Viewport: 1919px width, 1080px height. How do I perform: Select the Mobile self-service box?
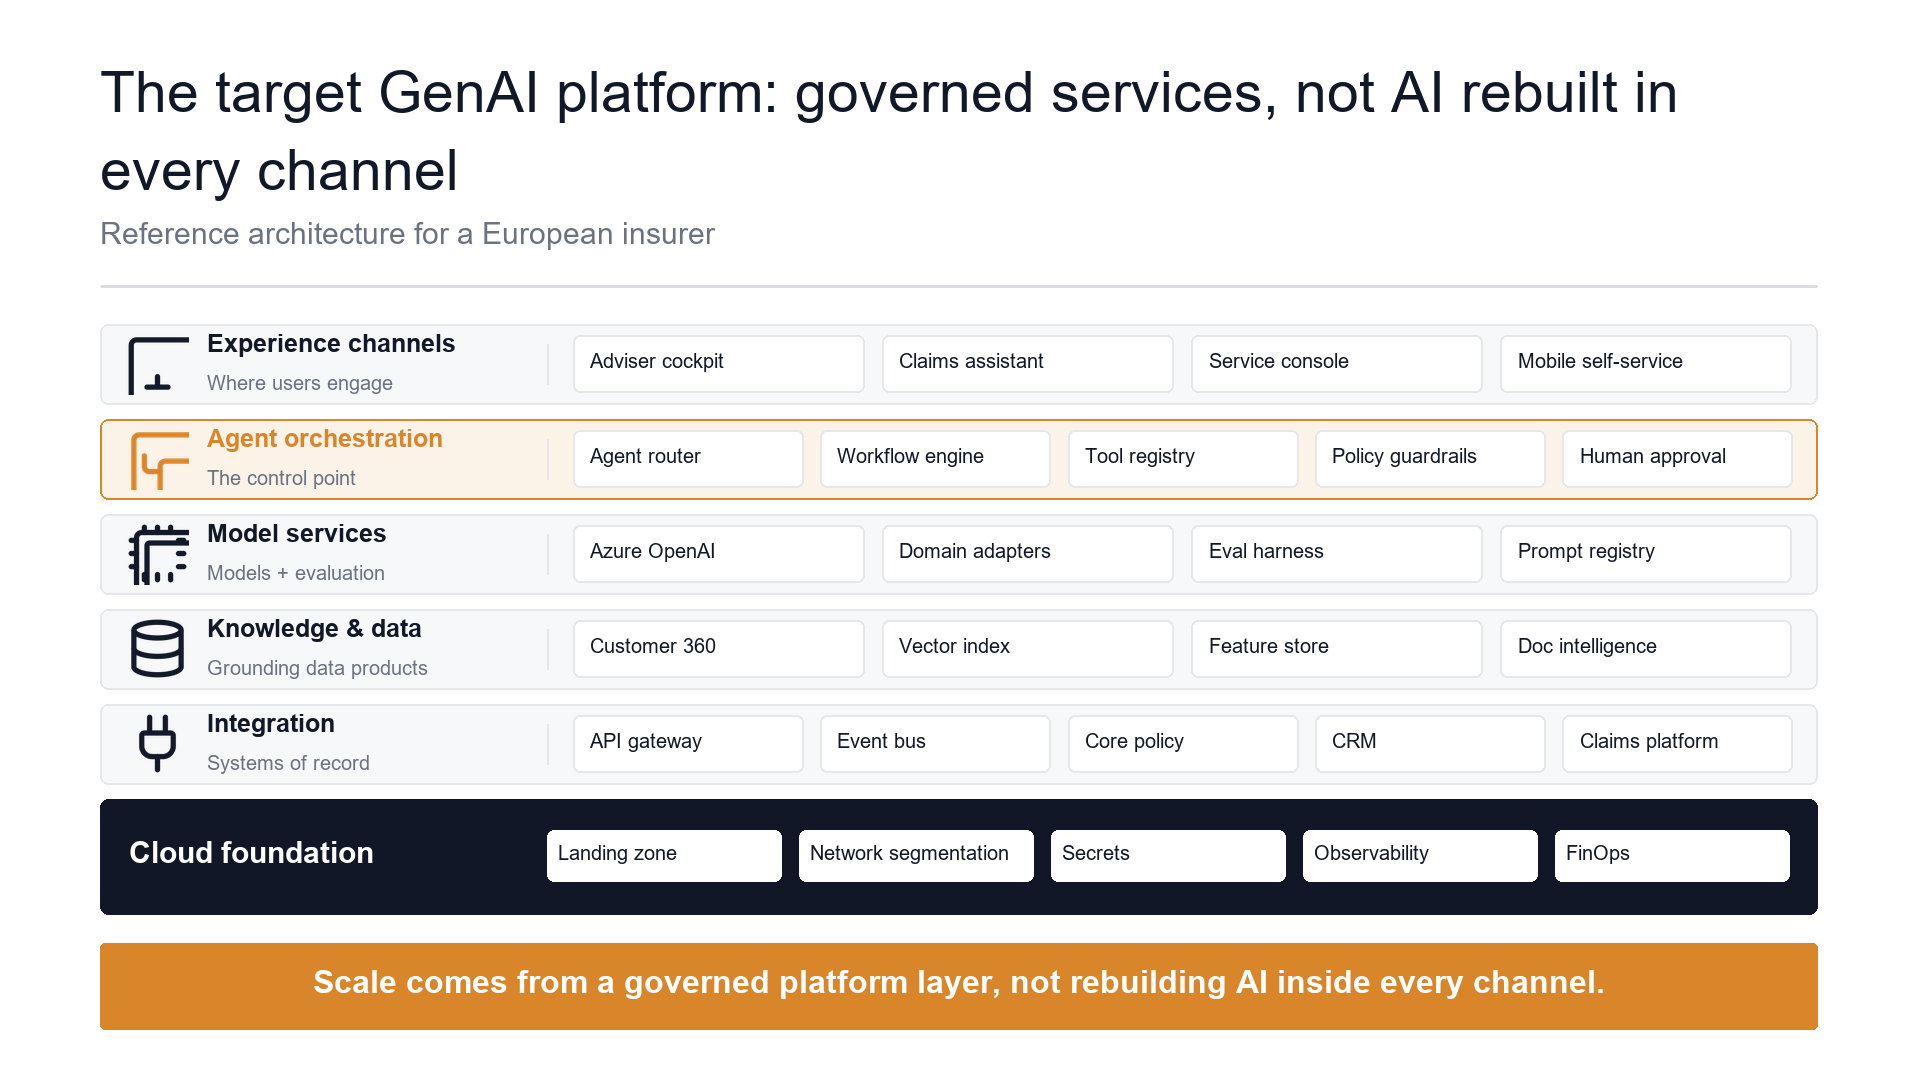[1645, 364]
